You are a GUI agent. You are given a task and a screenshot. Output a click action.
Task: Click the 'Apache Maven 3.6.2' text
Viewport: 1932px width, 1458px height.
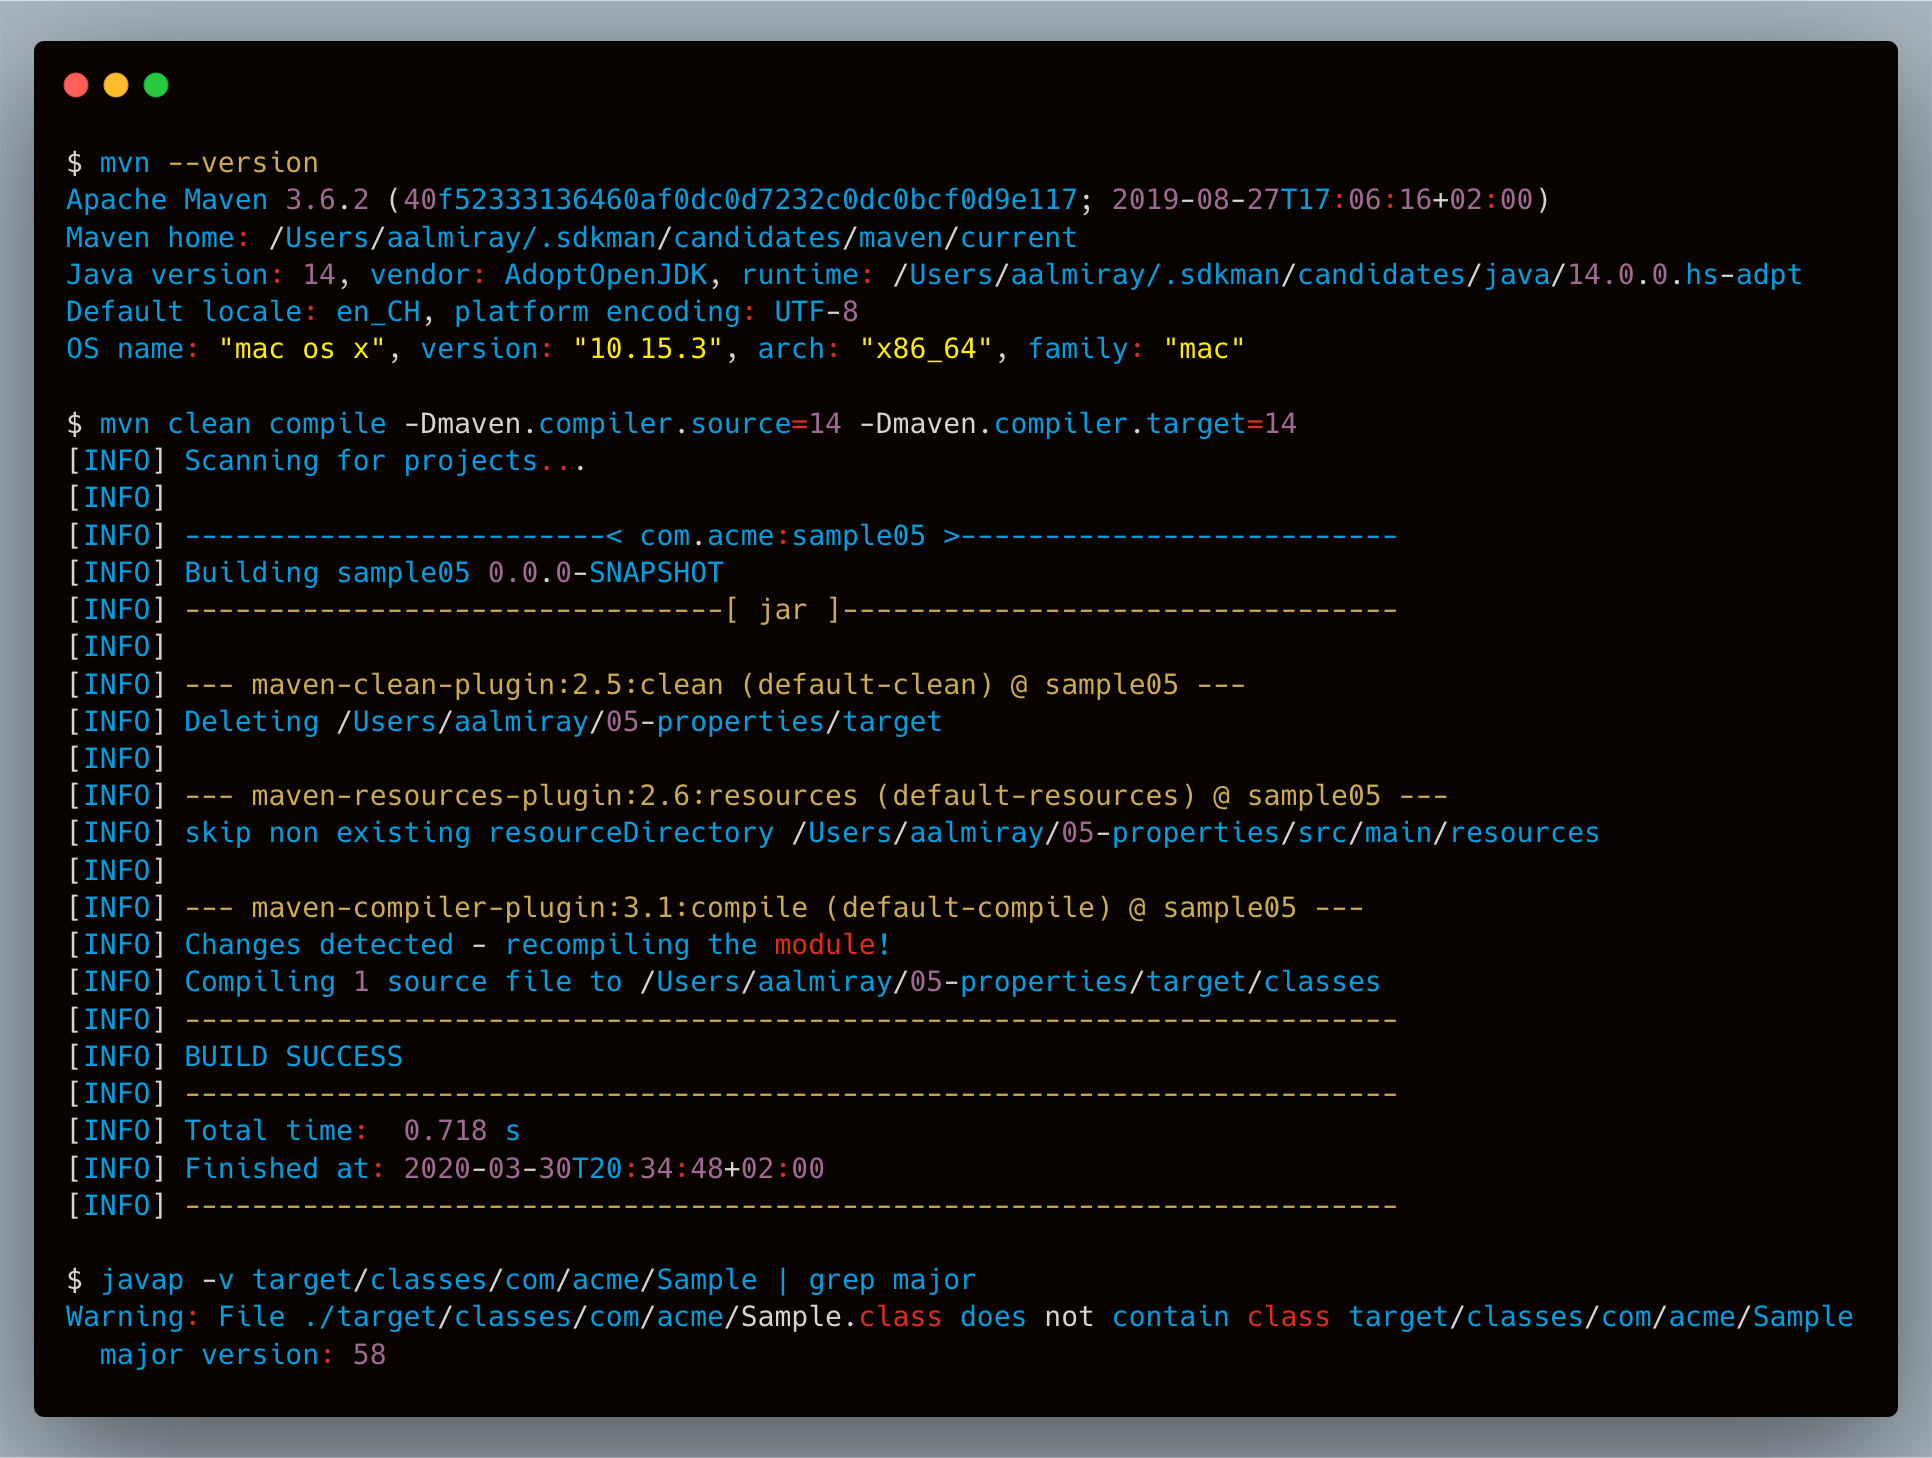(217, 200)
